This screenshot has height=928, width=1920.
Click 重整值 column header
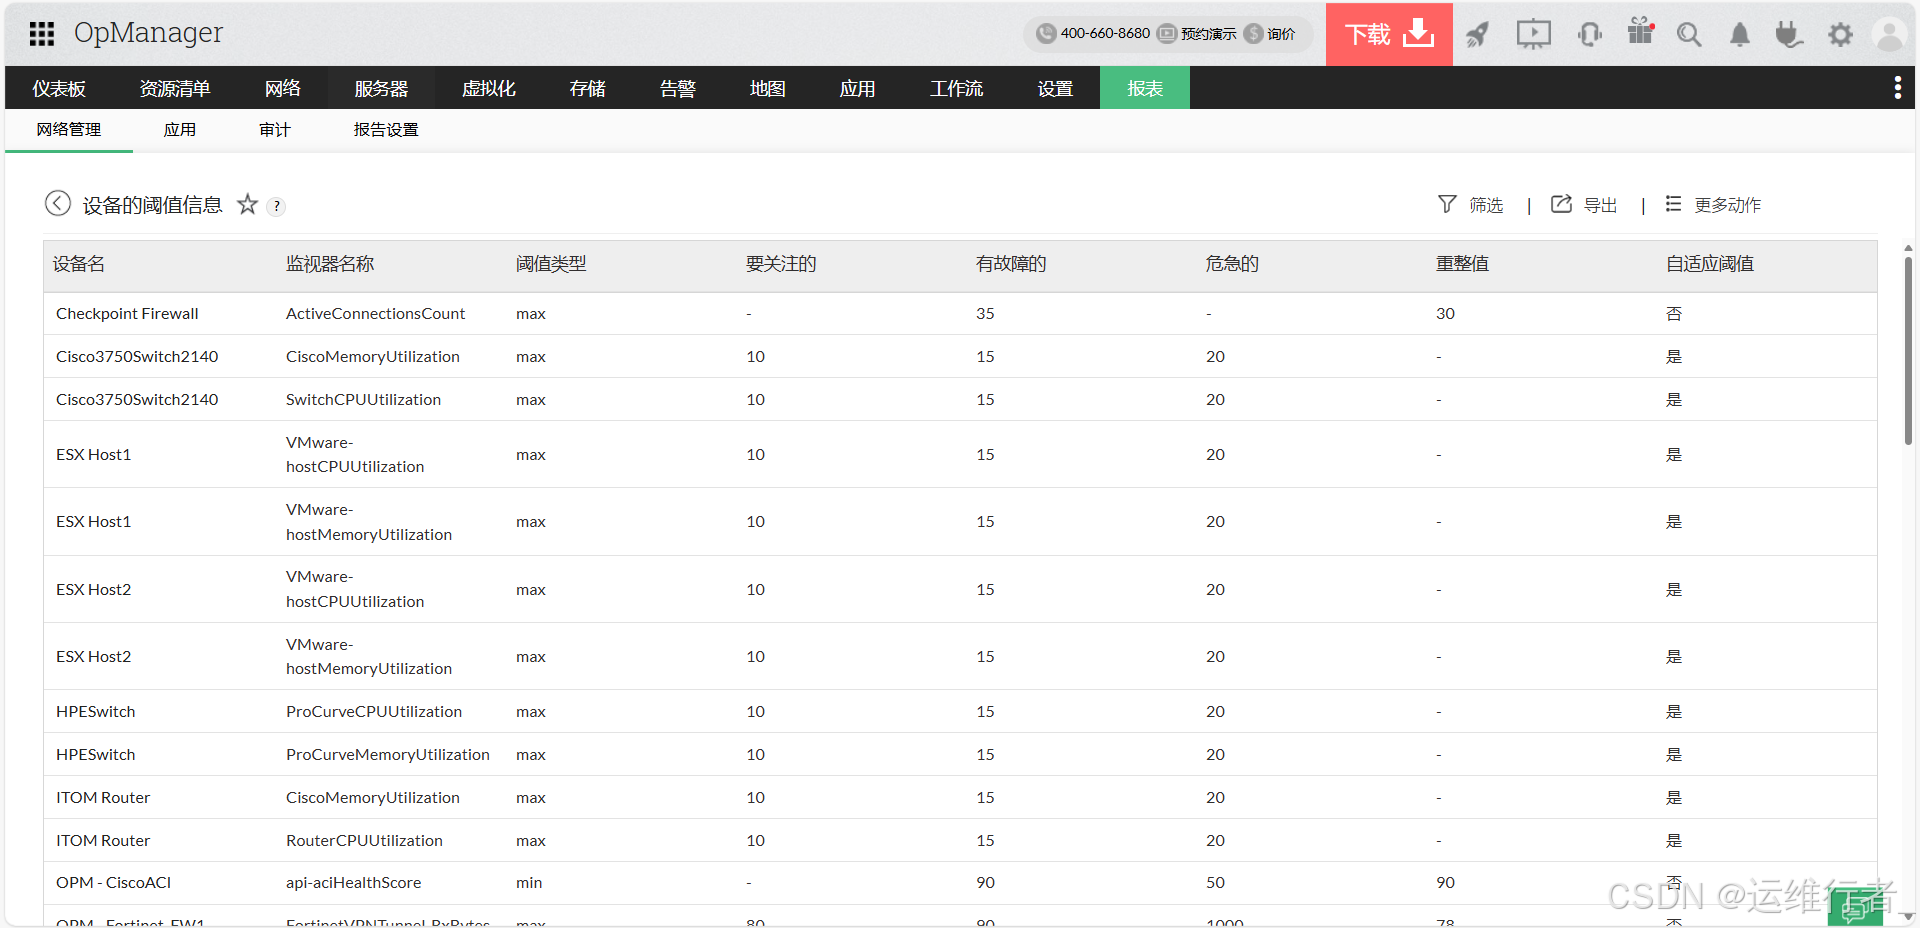click(x=1462, y=264)
